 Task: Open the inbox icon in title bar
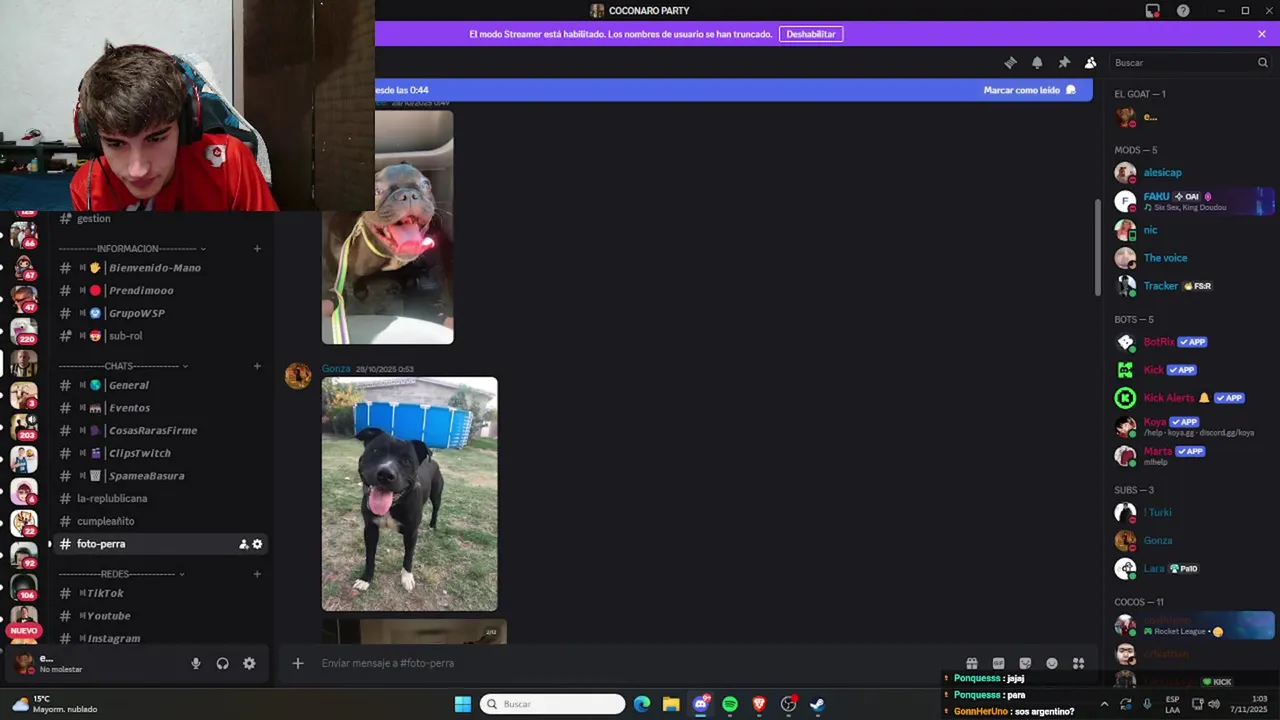coord(1153,11)
